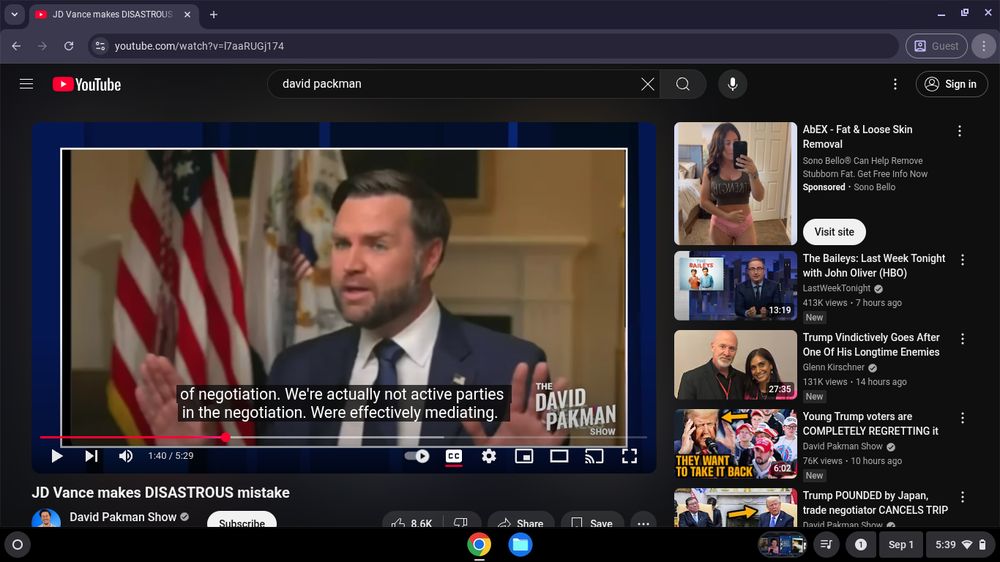The height and width of the screenshot is (562, 1000).
Task: View site information icon in address bar
Action: (100, 46)
